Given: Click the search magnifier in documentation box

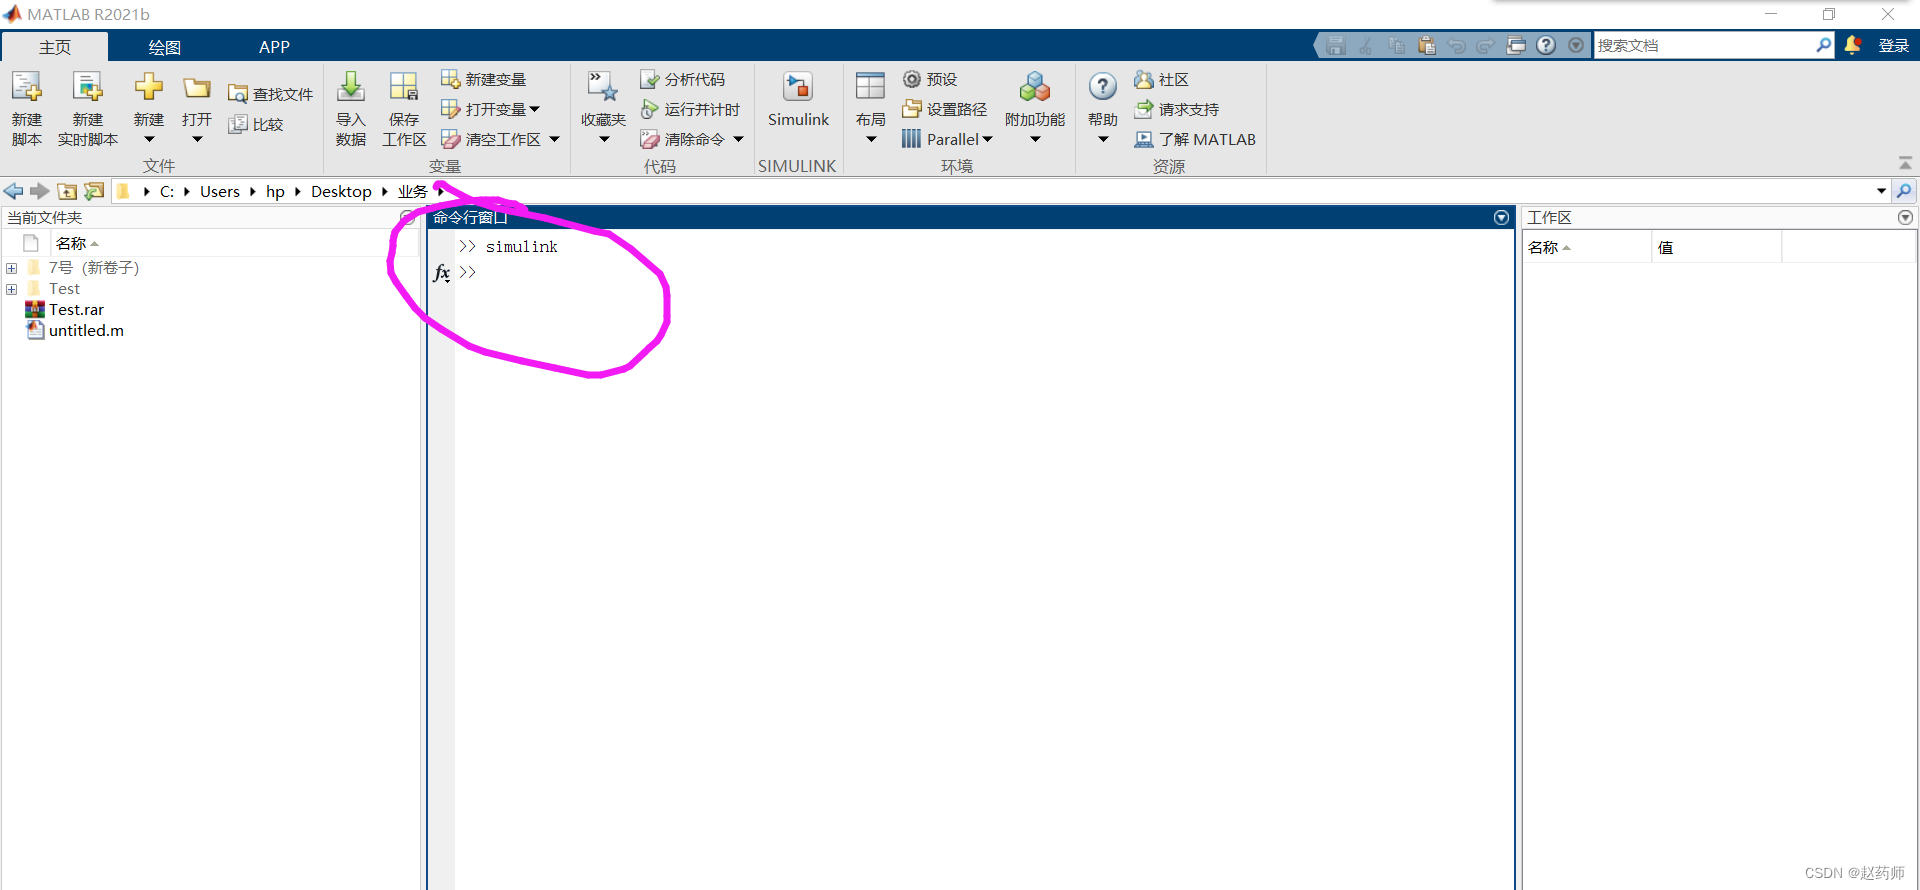Looking at the screenshot, I should [x=1823, y=45].
